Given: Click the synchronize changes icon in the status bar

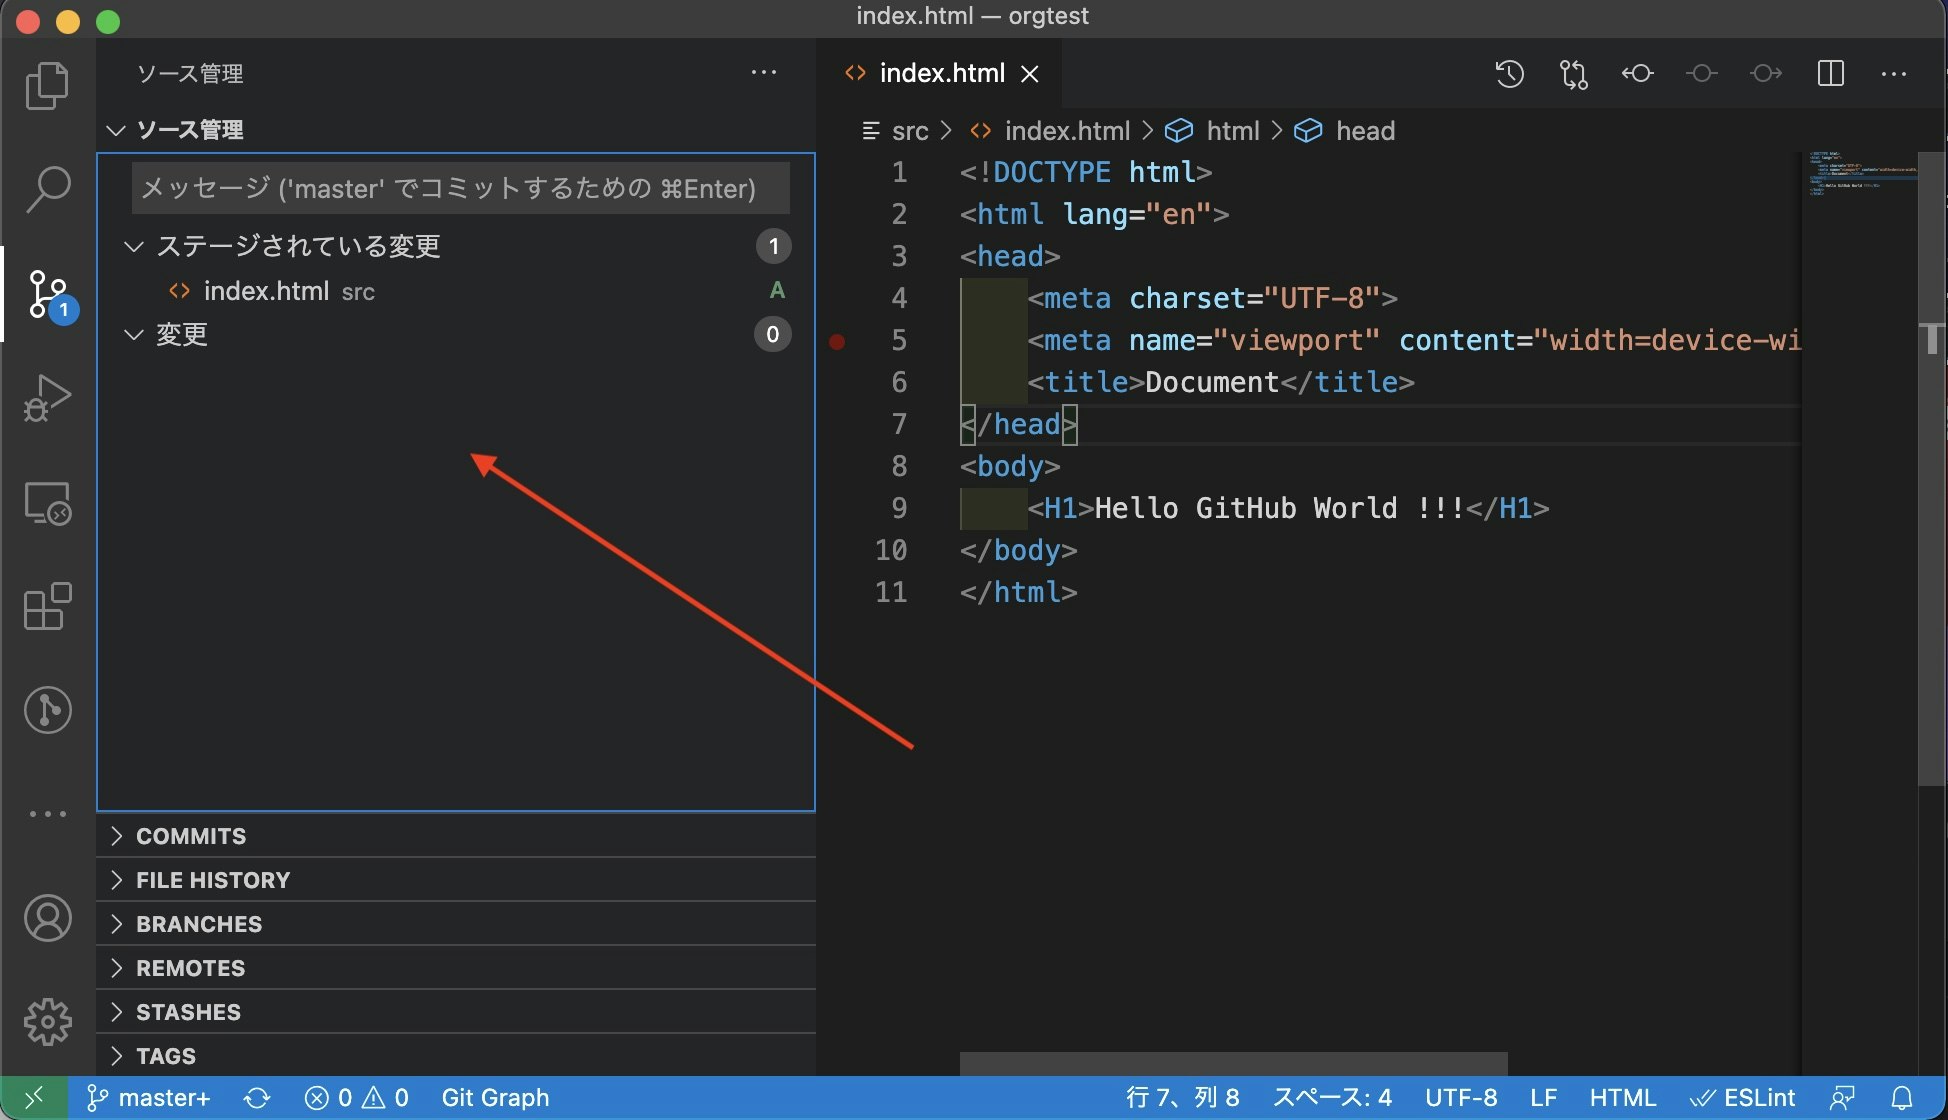Looking at the screenshot, I should [x=257, y=1098].
